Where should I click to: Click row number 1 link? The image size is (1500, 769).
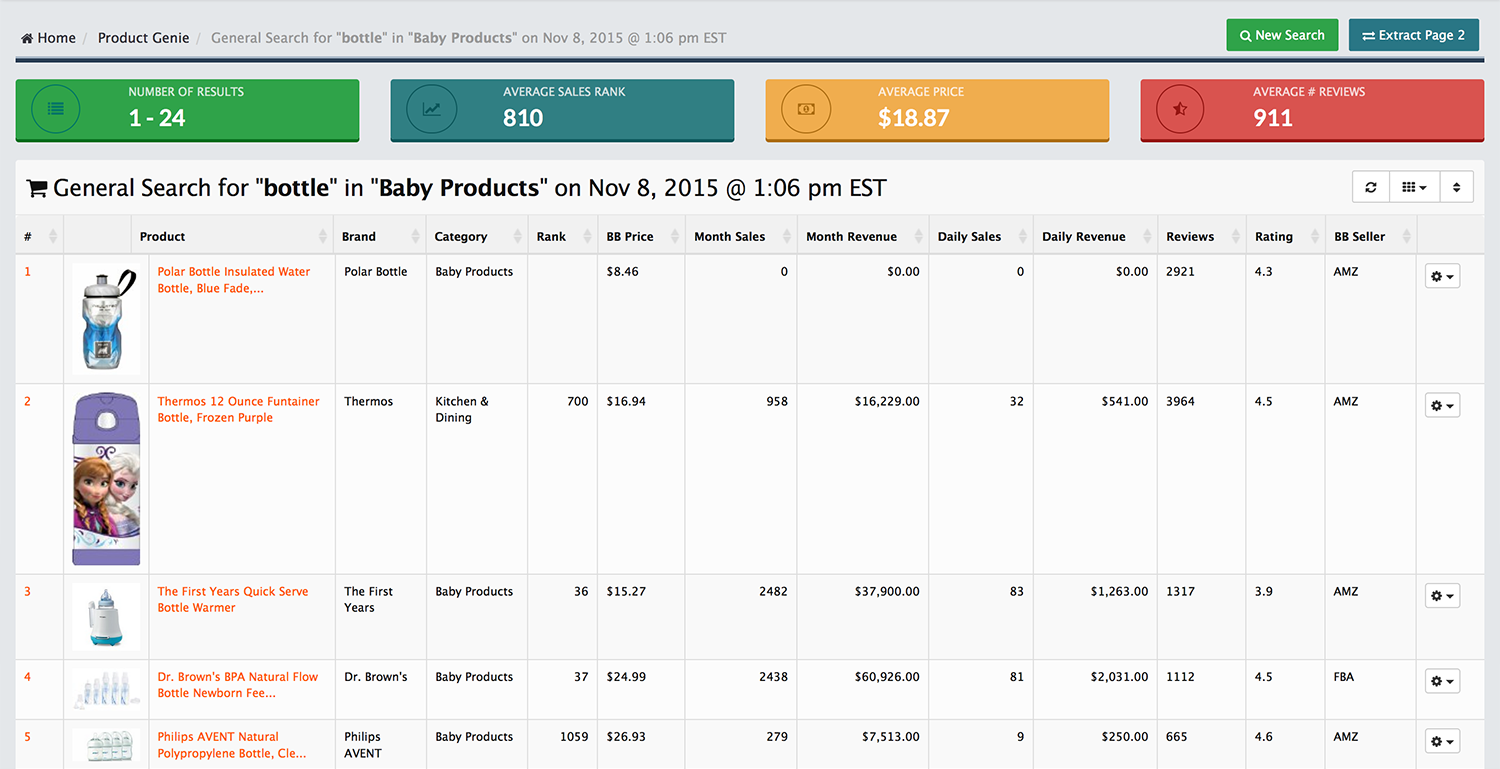click(27, 272)
